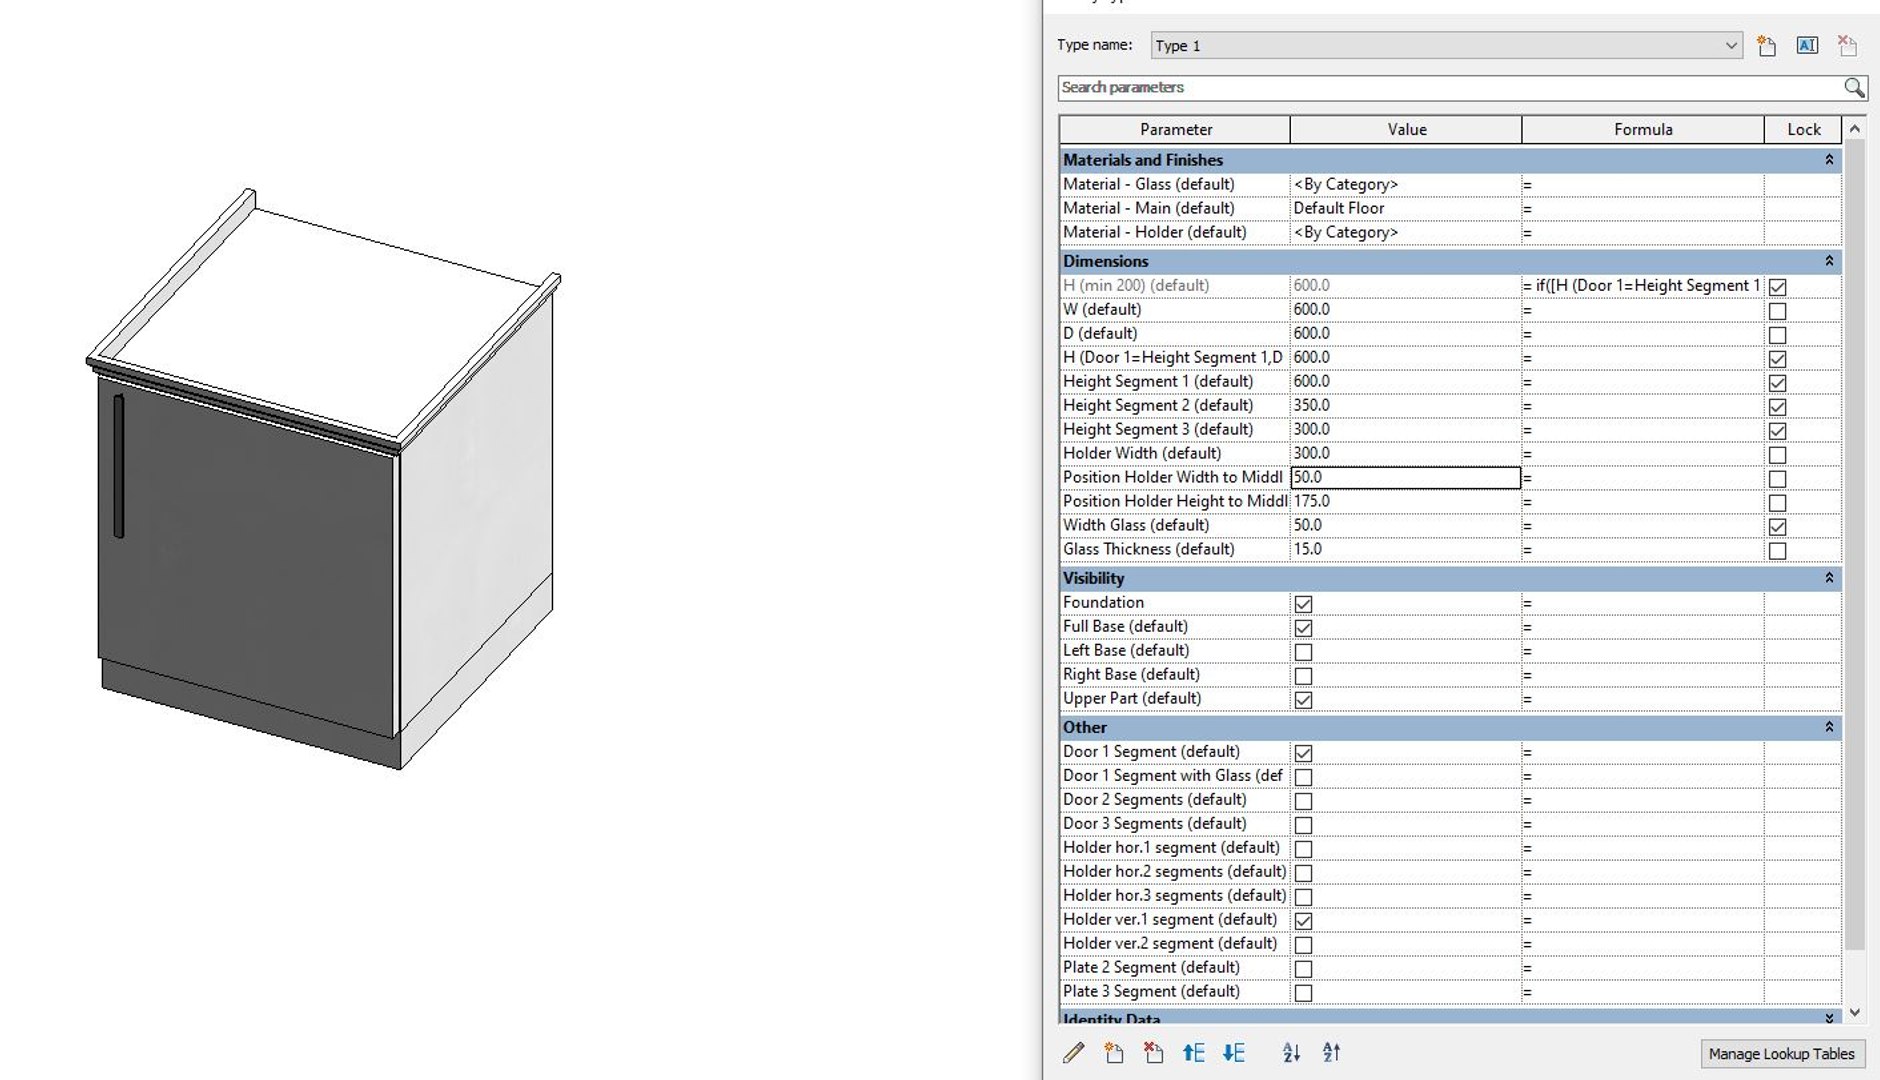Image resolution: width=1880 pixels, height=1080 pixels.
Task: Enable Right Base (default)
Action: 1303,675
